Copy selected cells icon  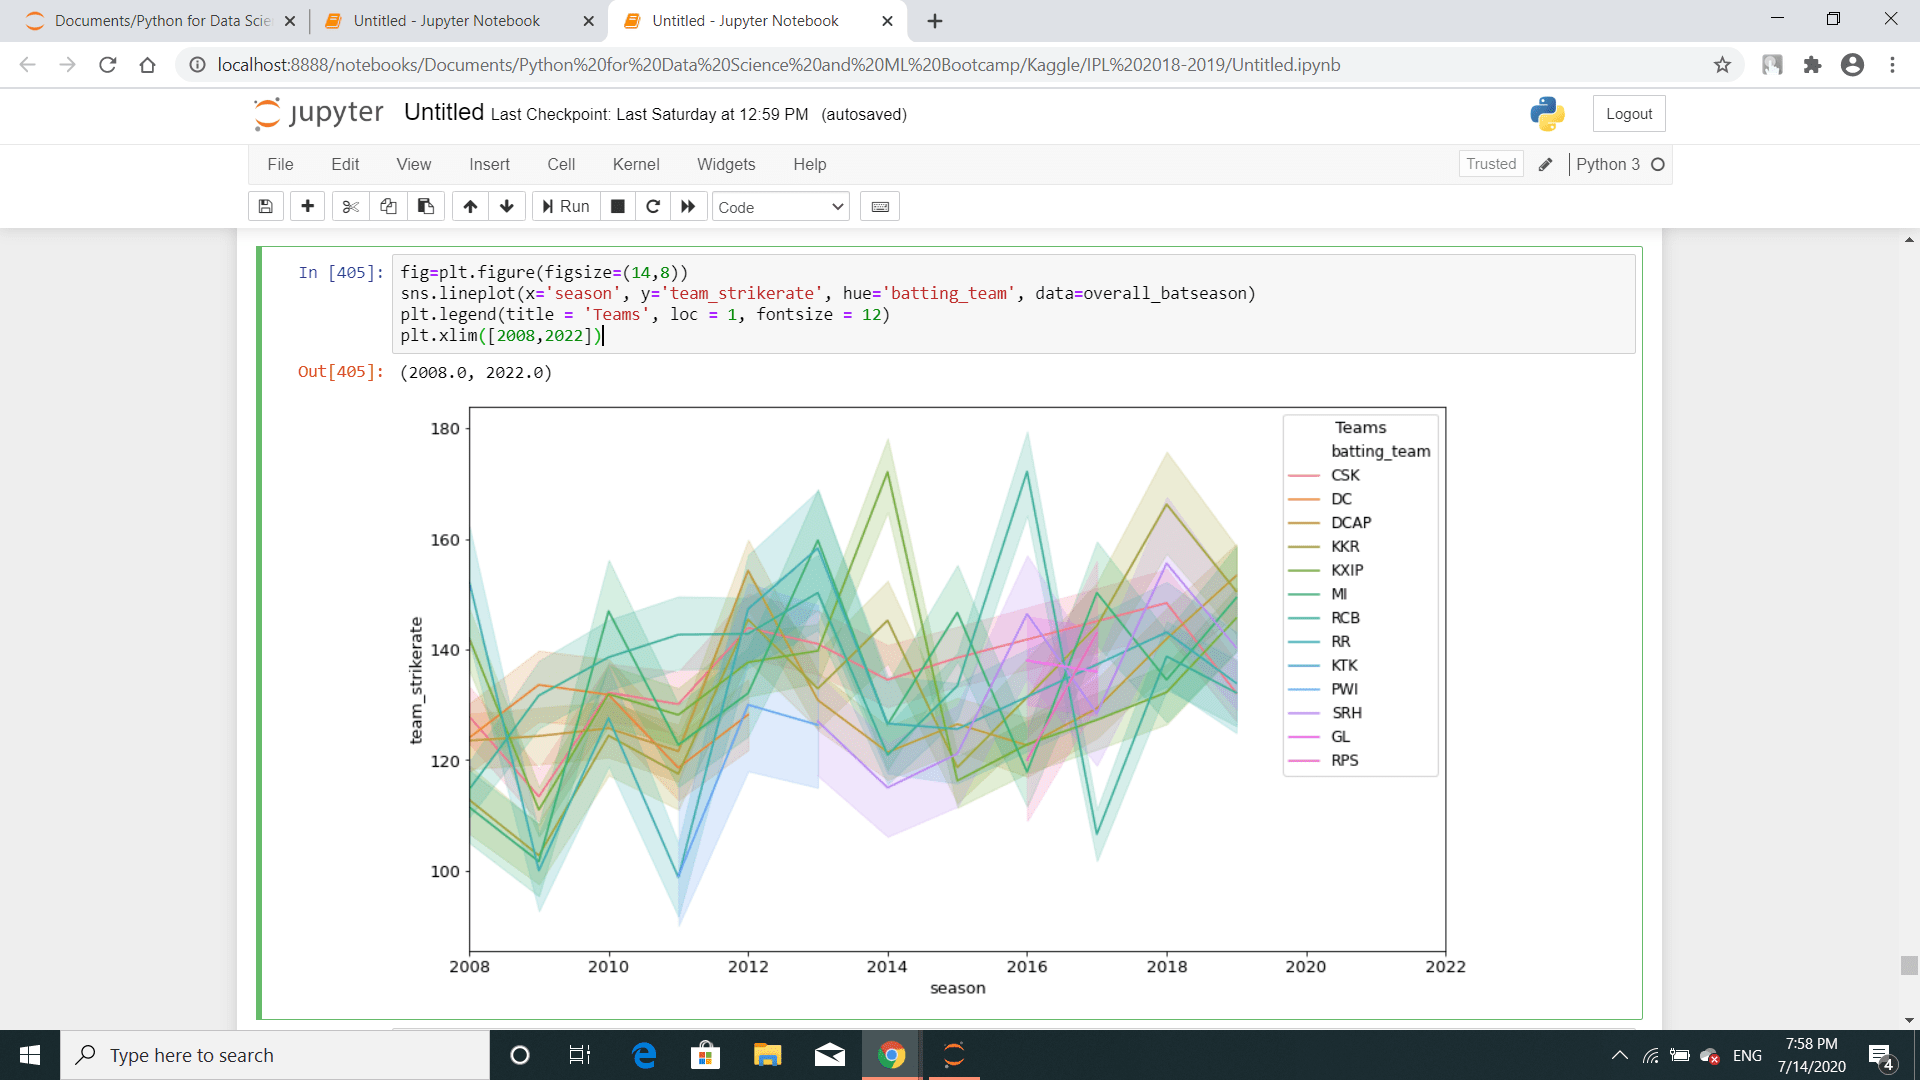pyautogui.click(x=388, y=207)
